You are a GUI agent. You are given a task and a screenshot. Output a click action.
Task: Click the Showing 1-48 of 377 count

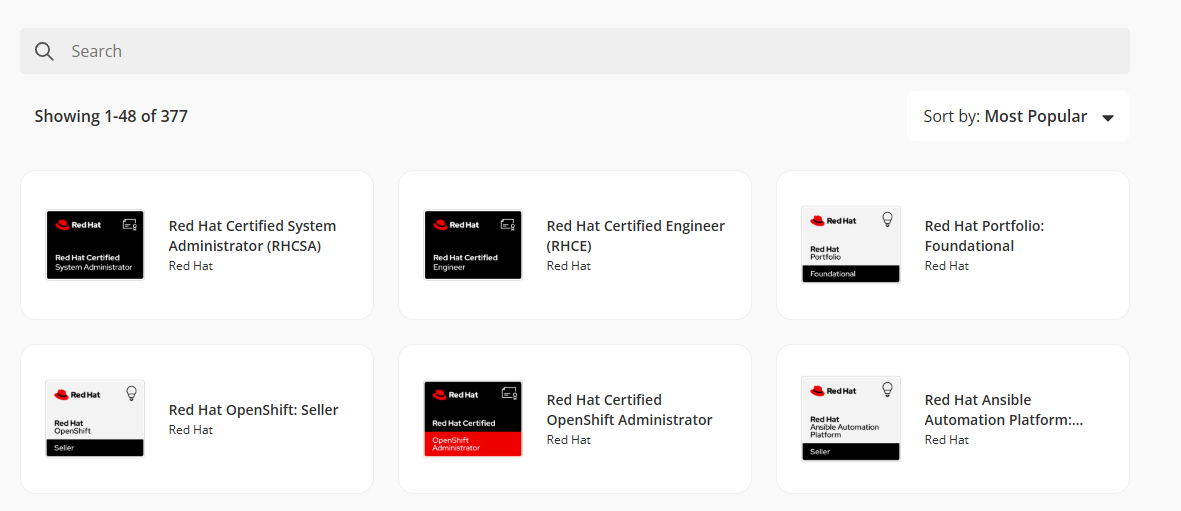click(111, 116)
